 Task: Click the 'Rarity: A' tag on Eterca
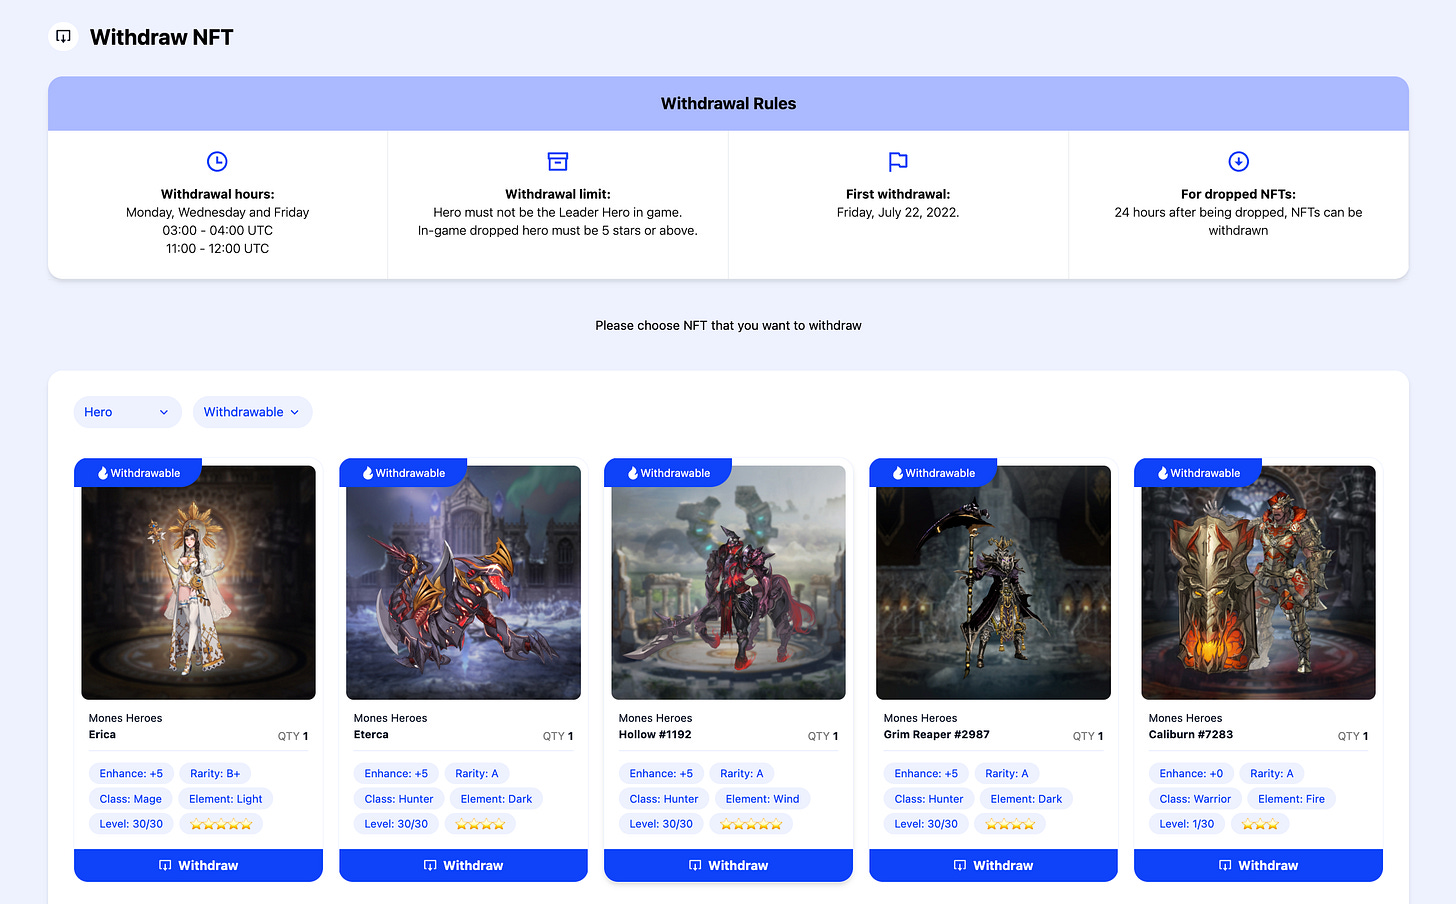477,773
